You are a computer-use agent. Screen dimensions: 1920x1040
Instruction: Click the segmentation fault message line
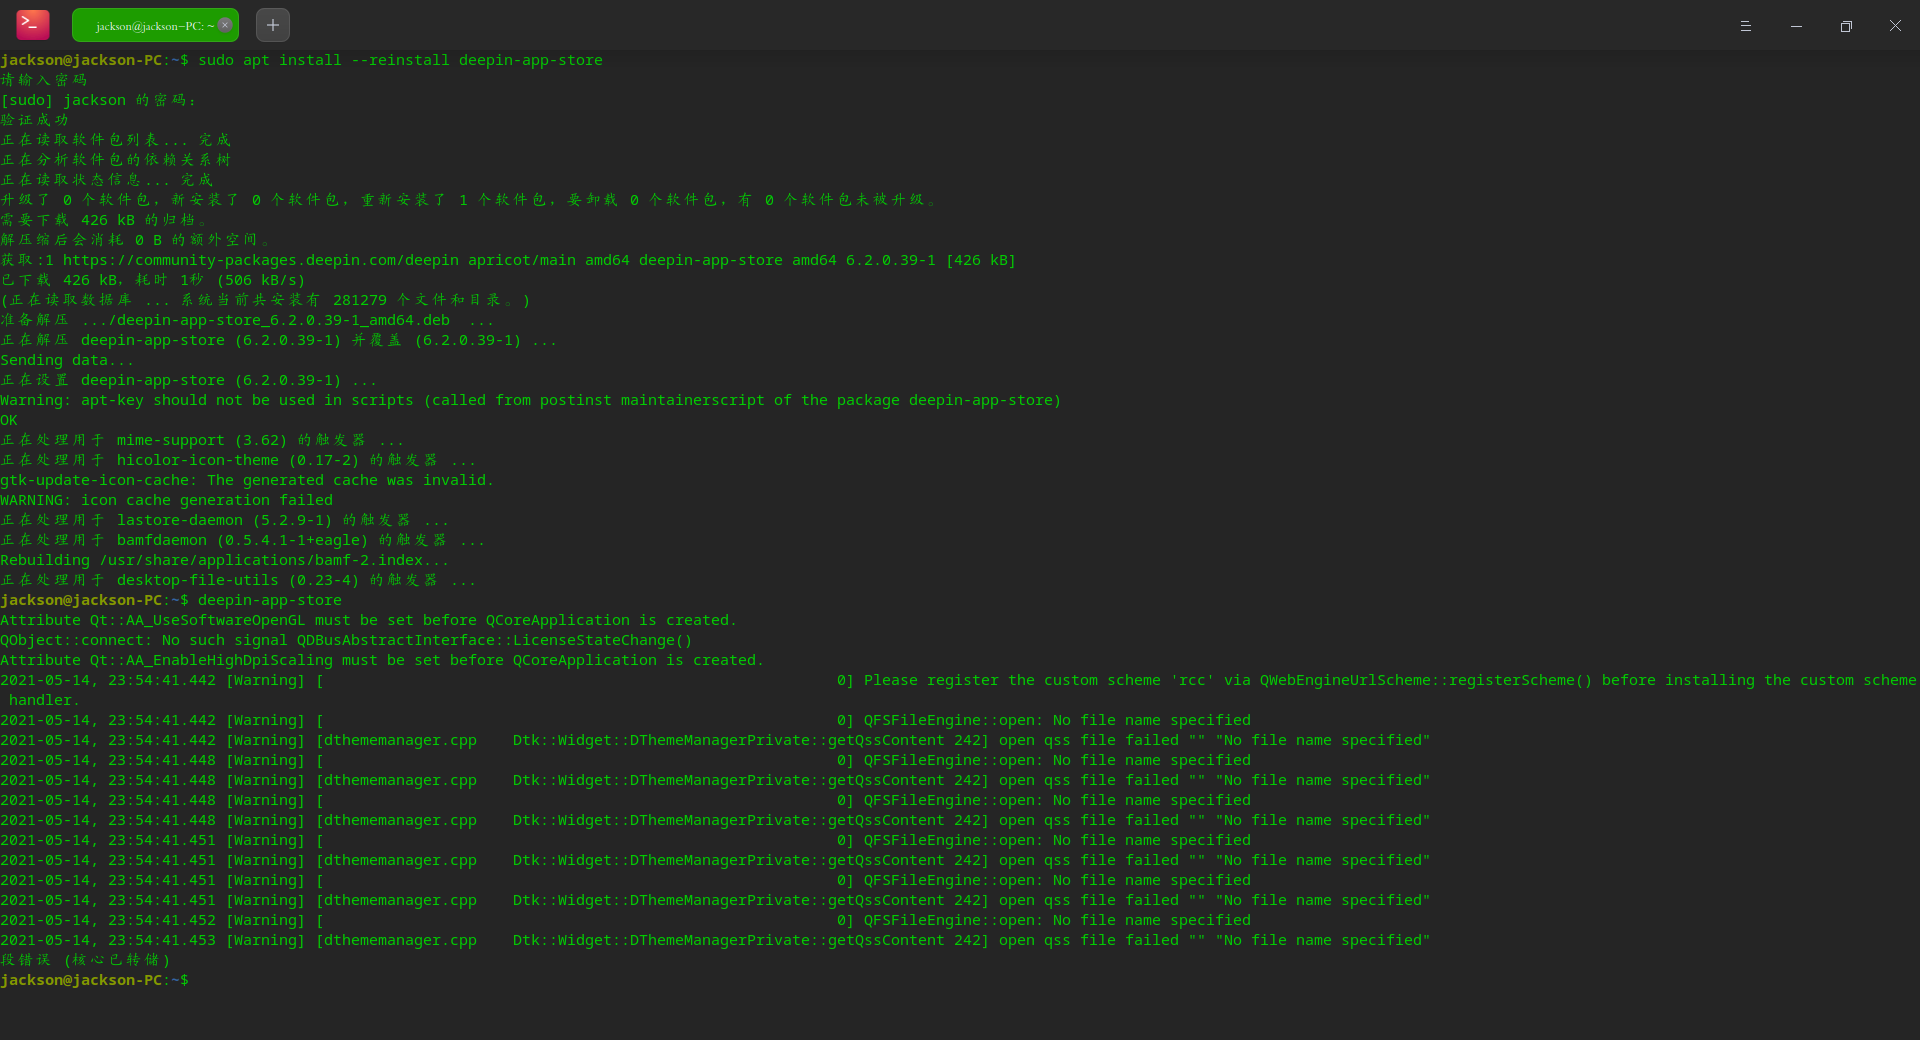[85, 960]
